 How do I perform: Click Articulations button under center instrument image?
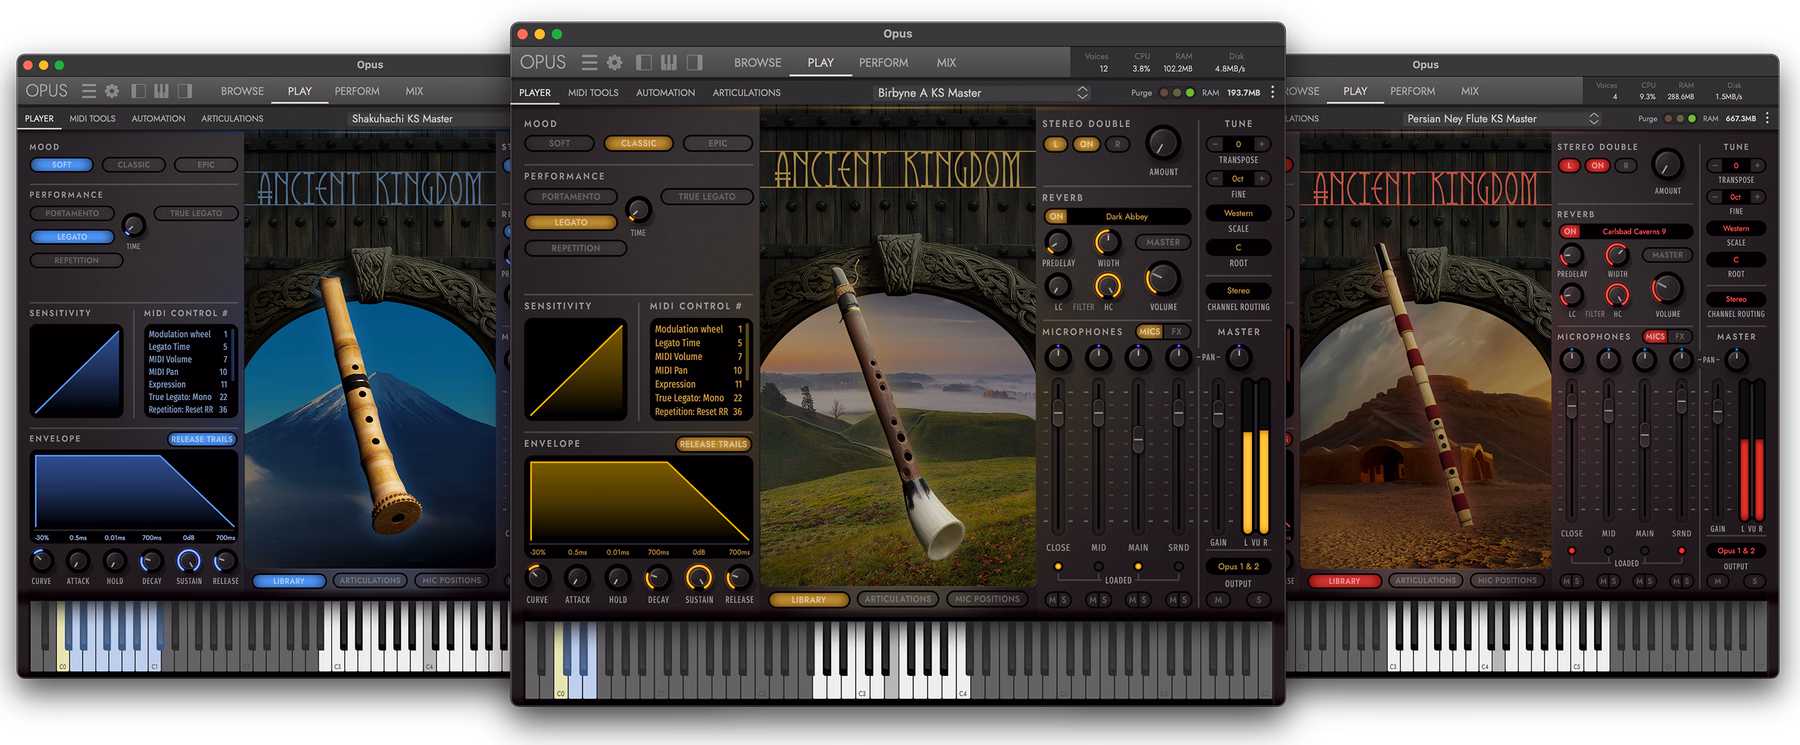(x=898, y=599)
